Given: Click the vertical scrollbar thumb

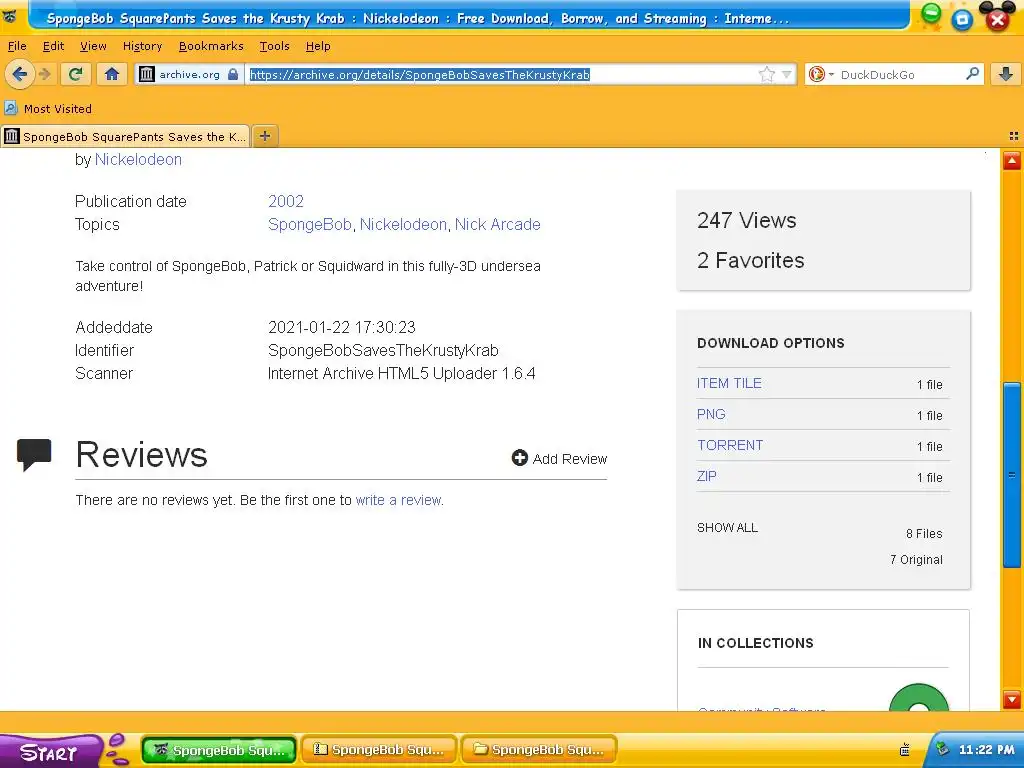Looking at the screenshot, I should click(1012, 475).
